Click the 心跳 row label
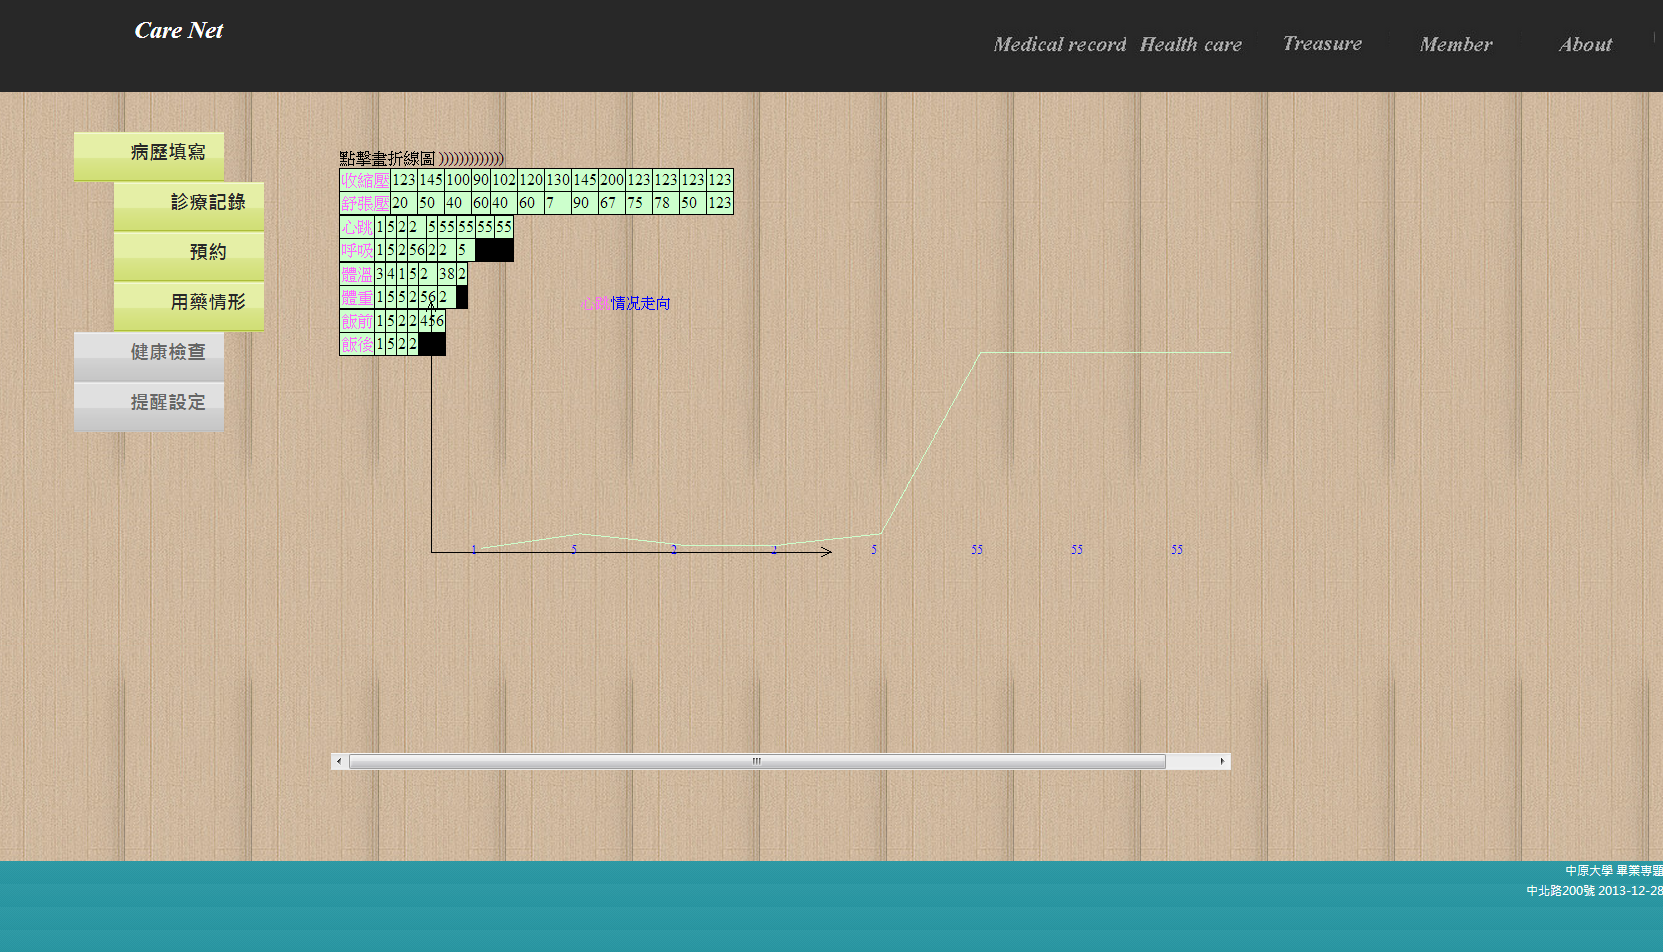Screen dimensions: 1663x952 tap(357, 227)
